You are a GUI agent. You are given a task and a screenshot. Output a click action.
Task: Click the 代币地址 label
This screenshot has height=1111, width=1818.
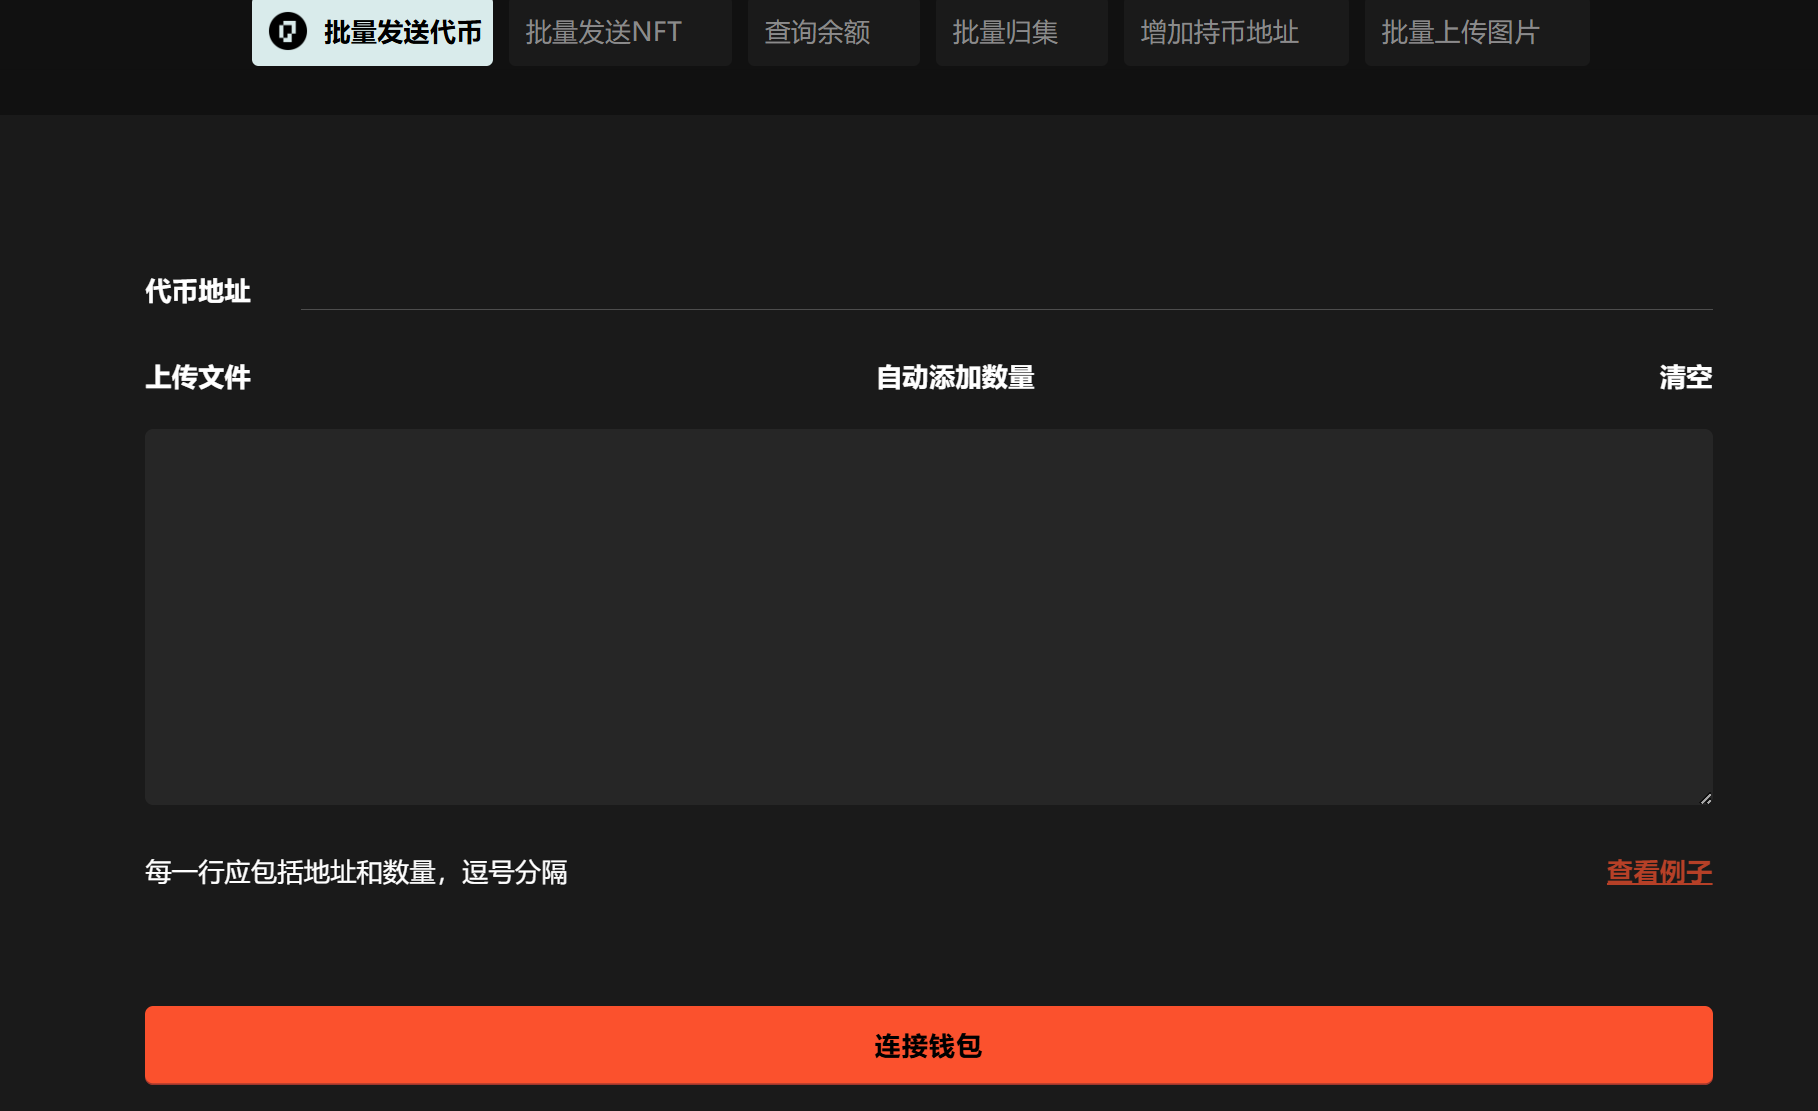tap(198, 291)
